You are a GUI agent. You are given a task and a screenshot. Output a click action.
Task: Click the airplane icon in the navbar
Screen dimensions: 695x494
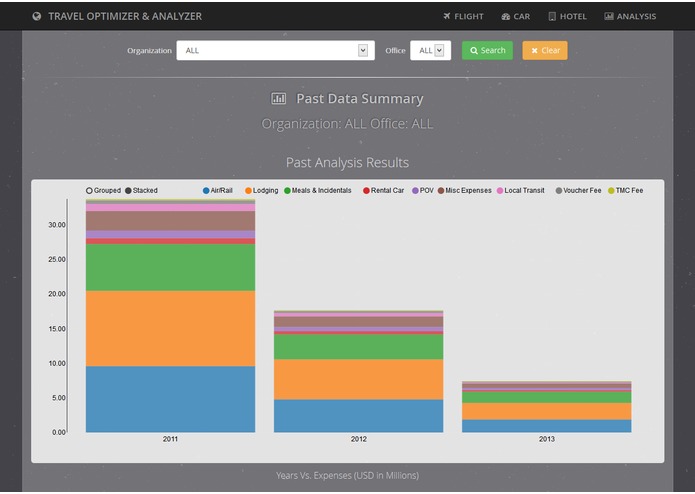click(x=447, y=16)
